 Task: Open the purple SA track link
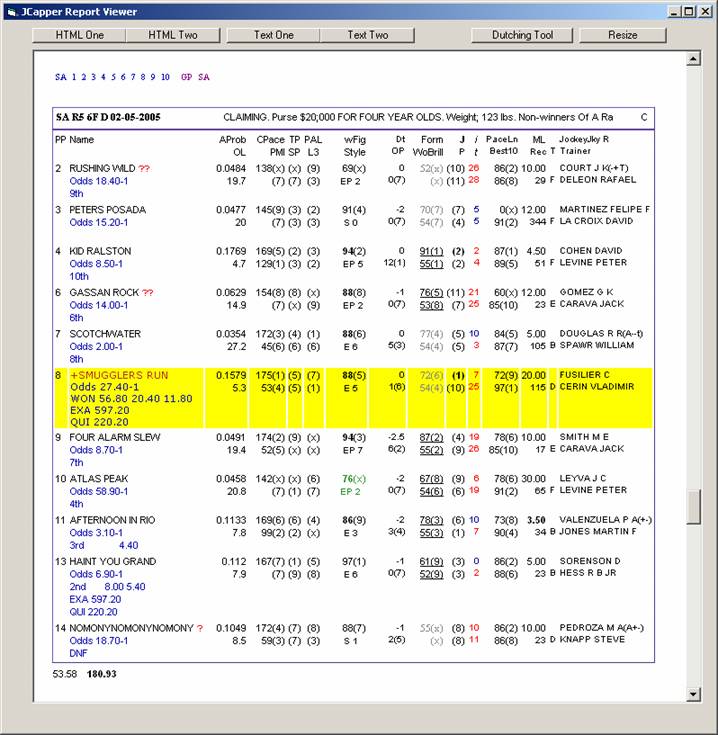[203, 77]
